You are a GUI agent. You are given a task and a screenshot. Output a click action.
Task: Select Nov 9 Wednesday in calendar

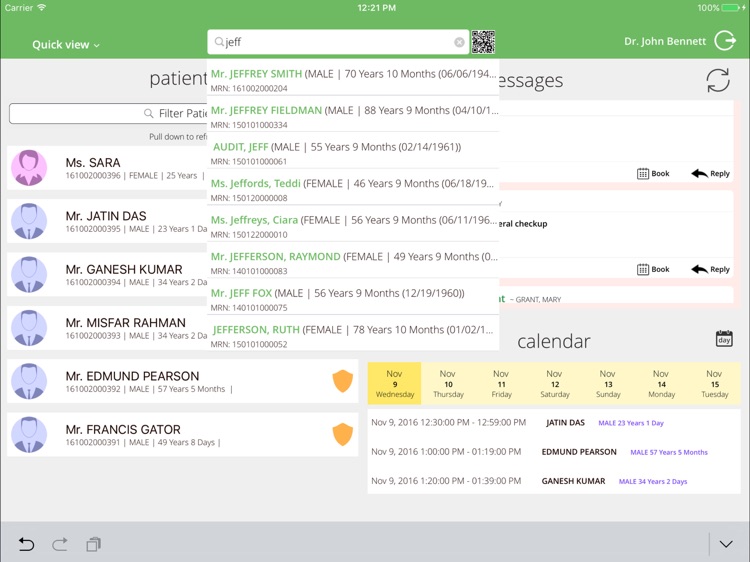395,384
